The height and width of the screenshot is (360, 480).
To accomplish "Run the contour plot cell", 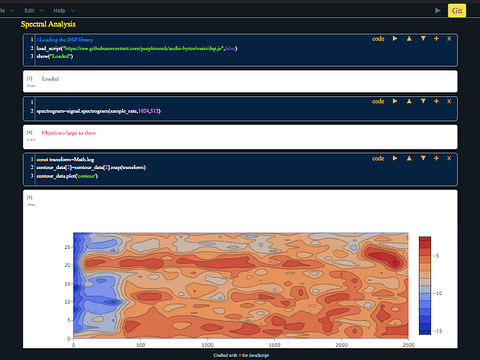I will [395, 158].
